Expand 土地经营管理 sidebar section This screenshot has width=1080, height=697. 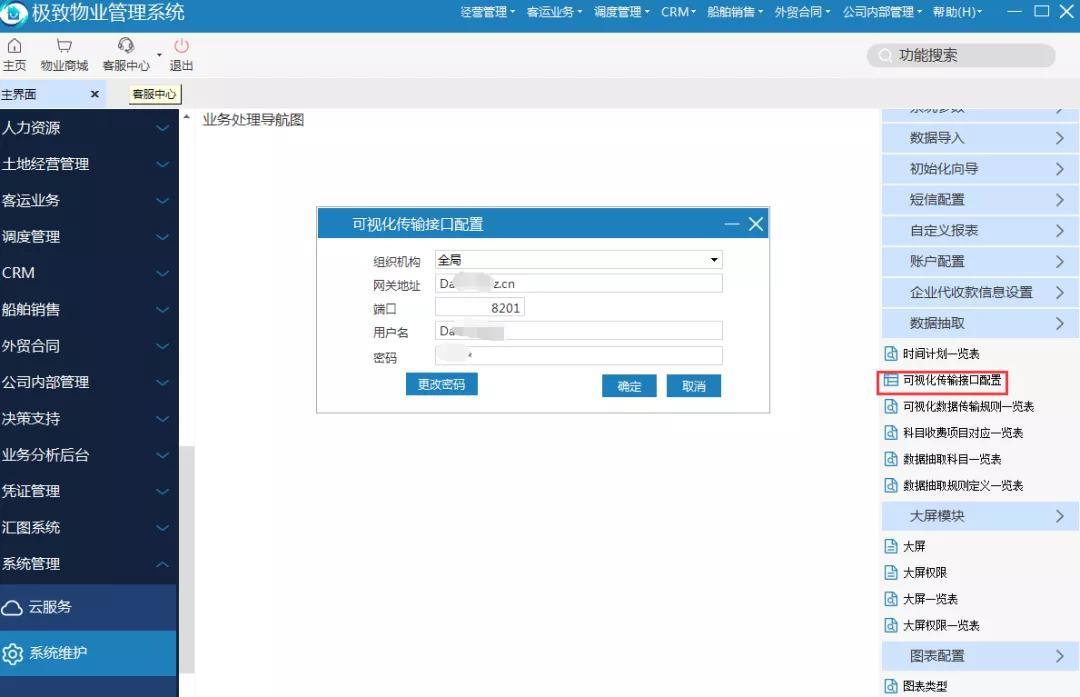coord(88,164)
